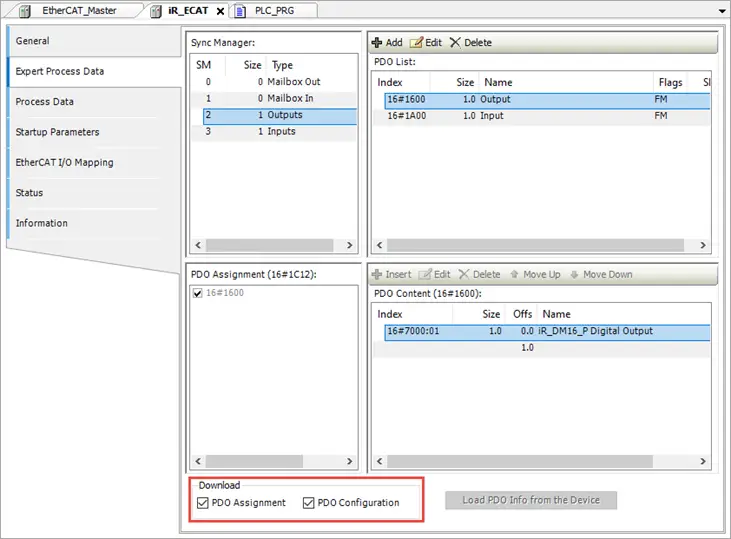The image size is (731, 539).
Task: Click the Delete X icon above PDO Content
Action: (x=464, y=274)
